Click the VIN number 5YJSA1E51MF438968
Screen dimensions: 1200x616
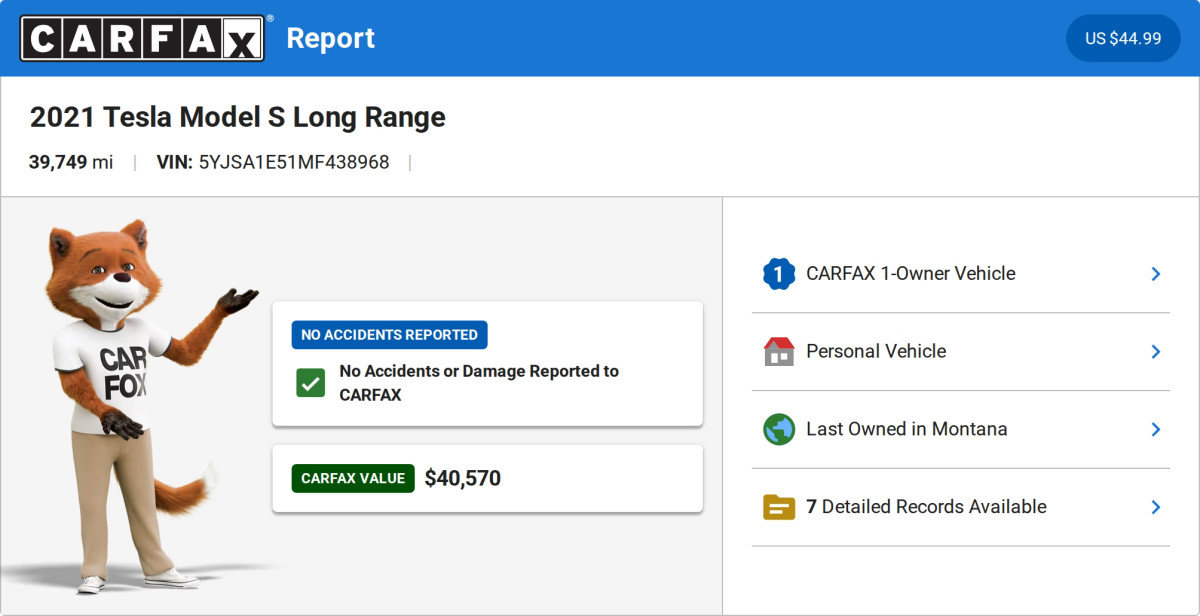[x=294, y=162]
